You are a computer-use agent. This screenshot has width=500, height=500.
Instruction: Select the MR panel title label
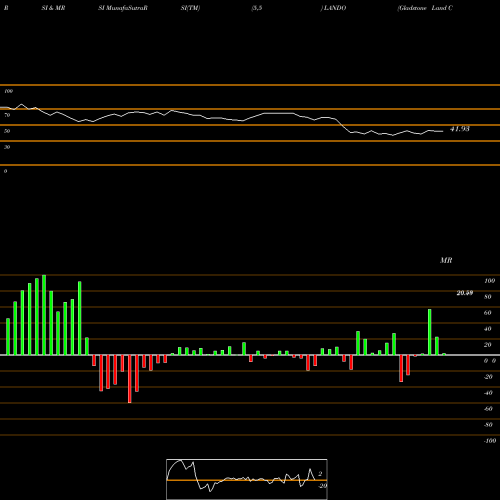click(x=446, y=260)
